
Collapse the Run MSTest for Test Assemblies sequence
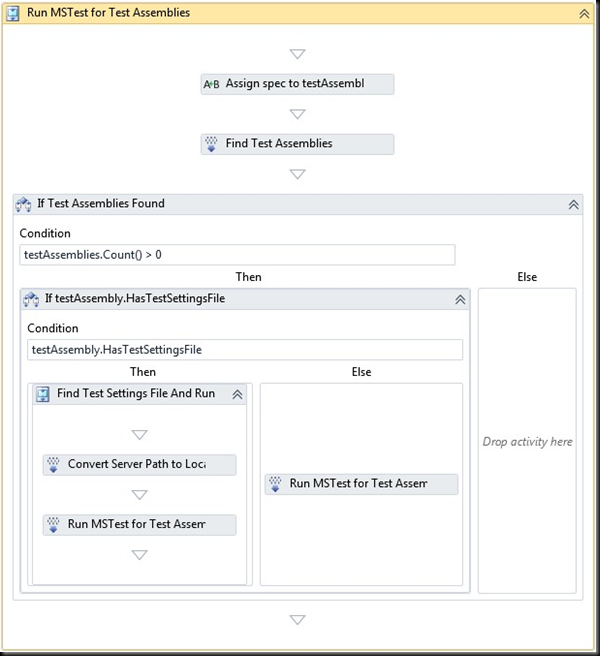[x=584, y=14]
